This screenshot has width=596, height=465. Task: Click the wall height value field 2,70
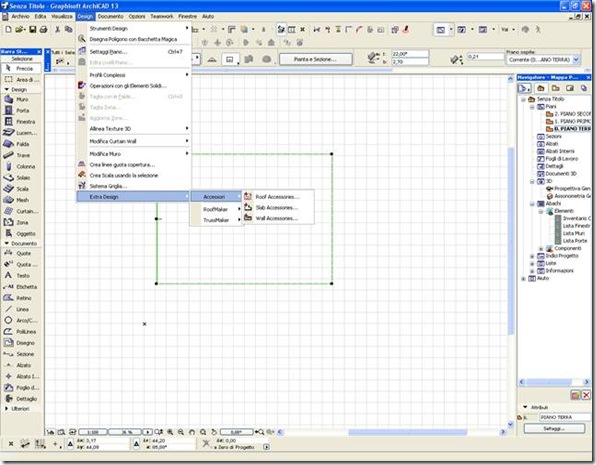coord(410,62)
